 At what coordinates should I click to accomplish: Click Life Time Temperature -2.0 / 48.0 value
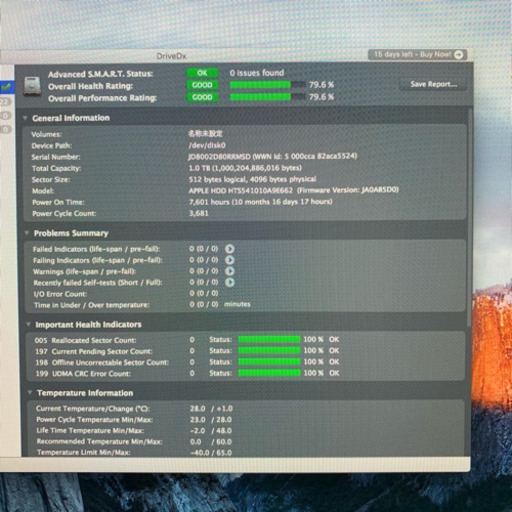211,431
